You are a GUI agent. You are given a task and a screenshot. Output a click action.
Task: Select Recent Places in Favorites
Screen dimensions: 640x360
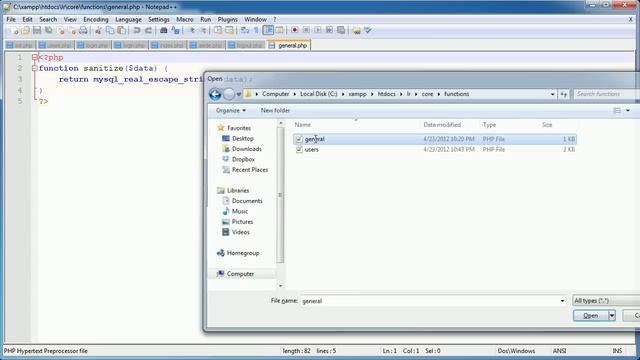(x=245, y=170)
